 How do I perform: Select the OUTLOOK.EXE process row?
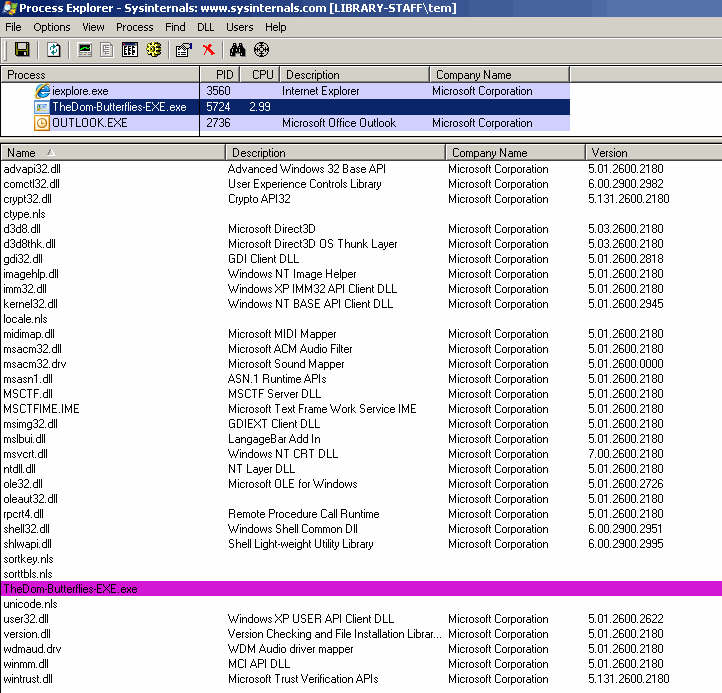coord(285,123)
